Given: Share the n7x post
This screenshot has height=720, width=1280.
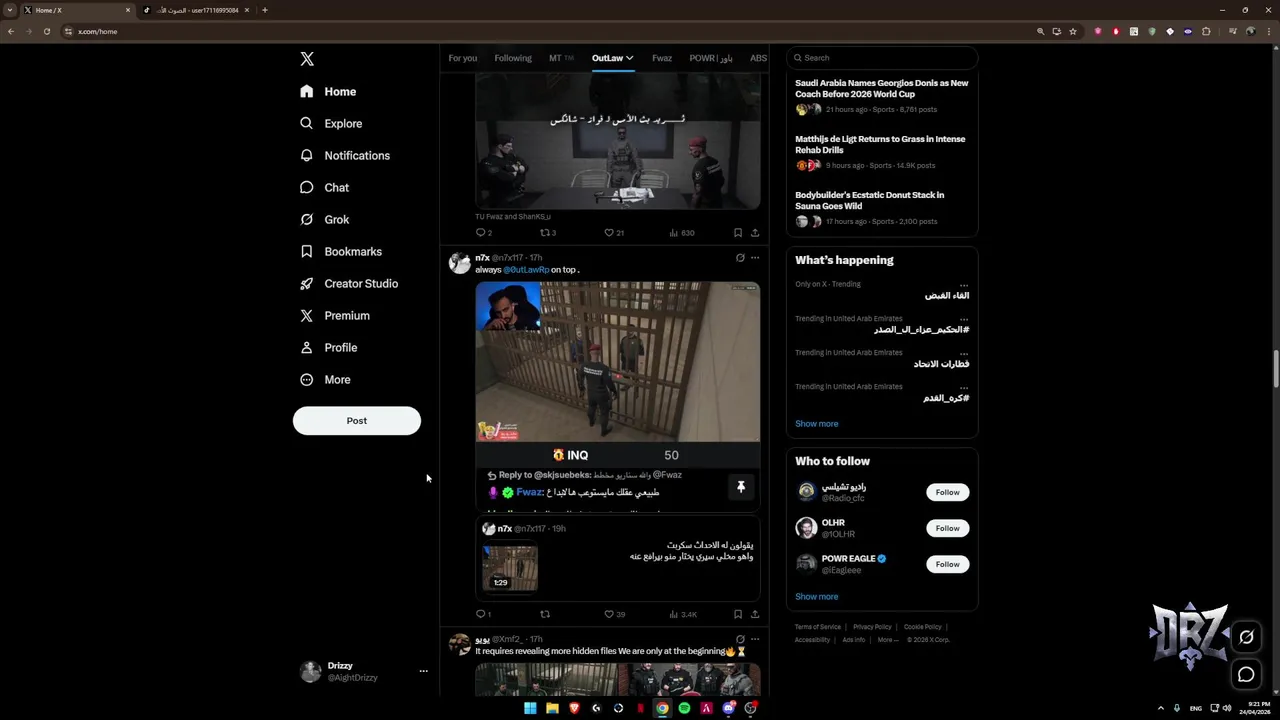Looking at the screenshot, I should tap(755, 614).
